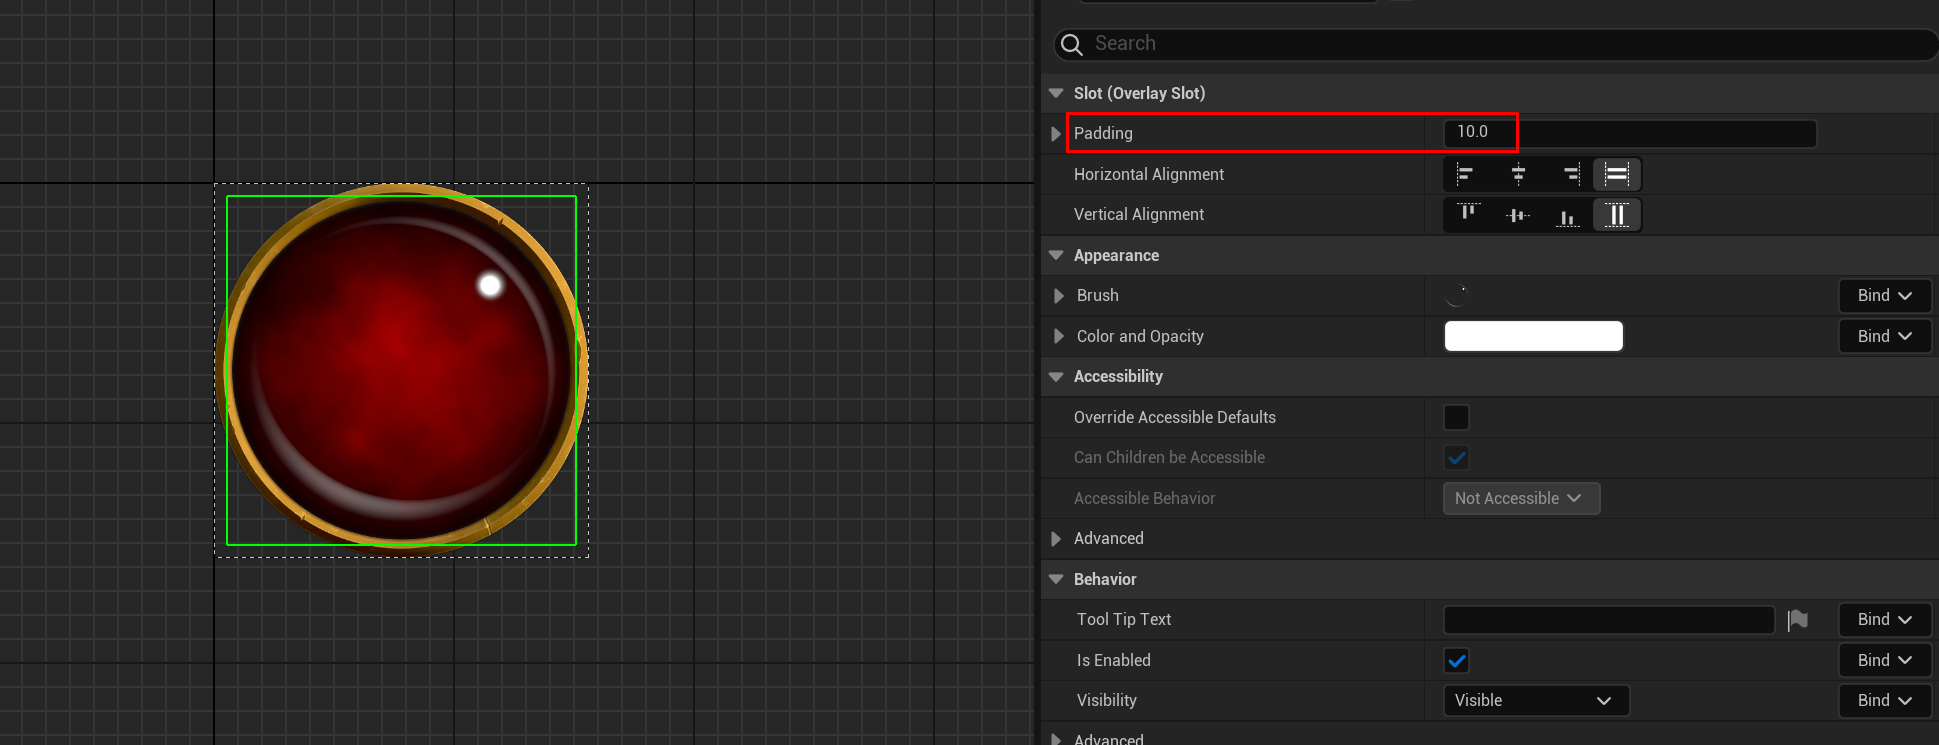The height and width of the screenshot is (745, 1939).
Task: Click the Search details field
Action: point(1495,44)
